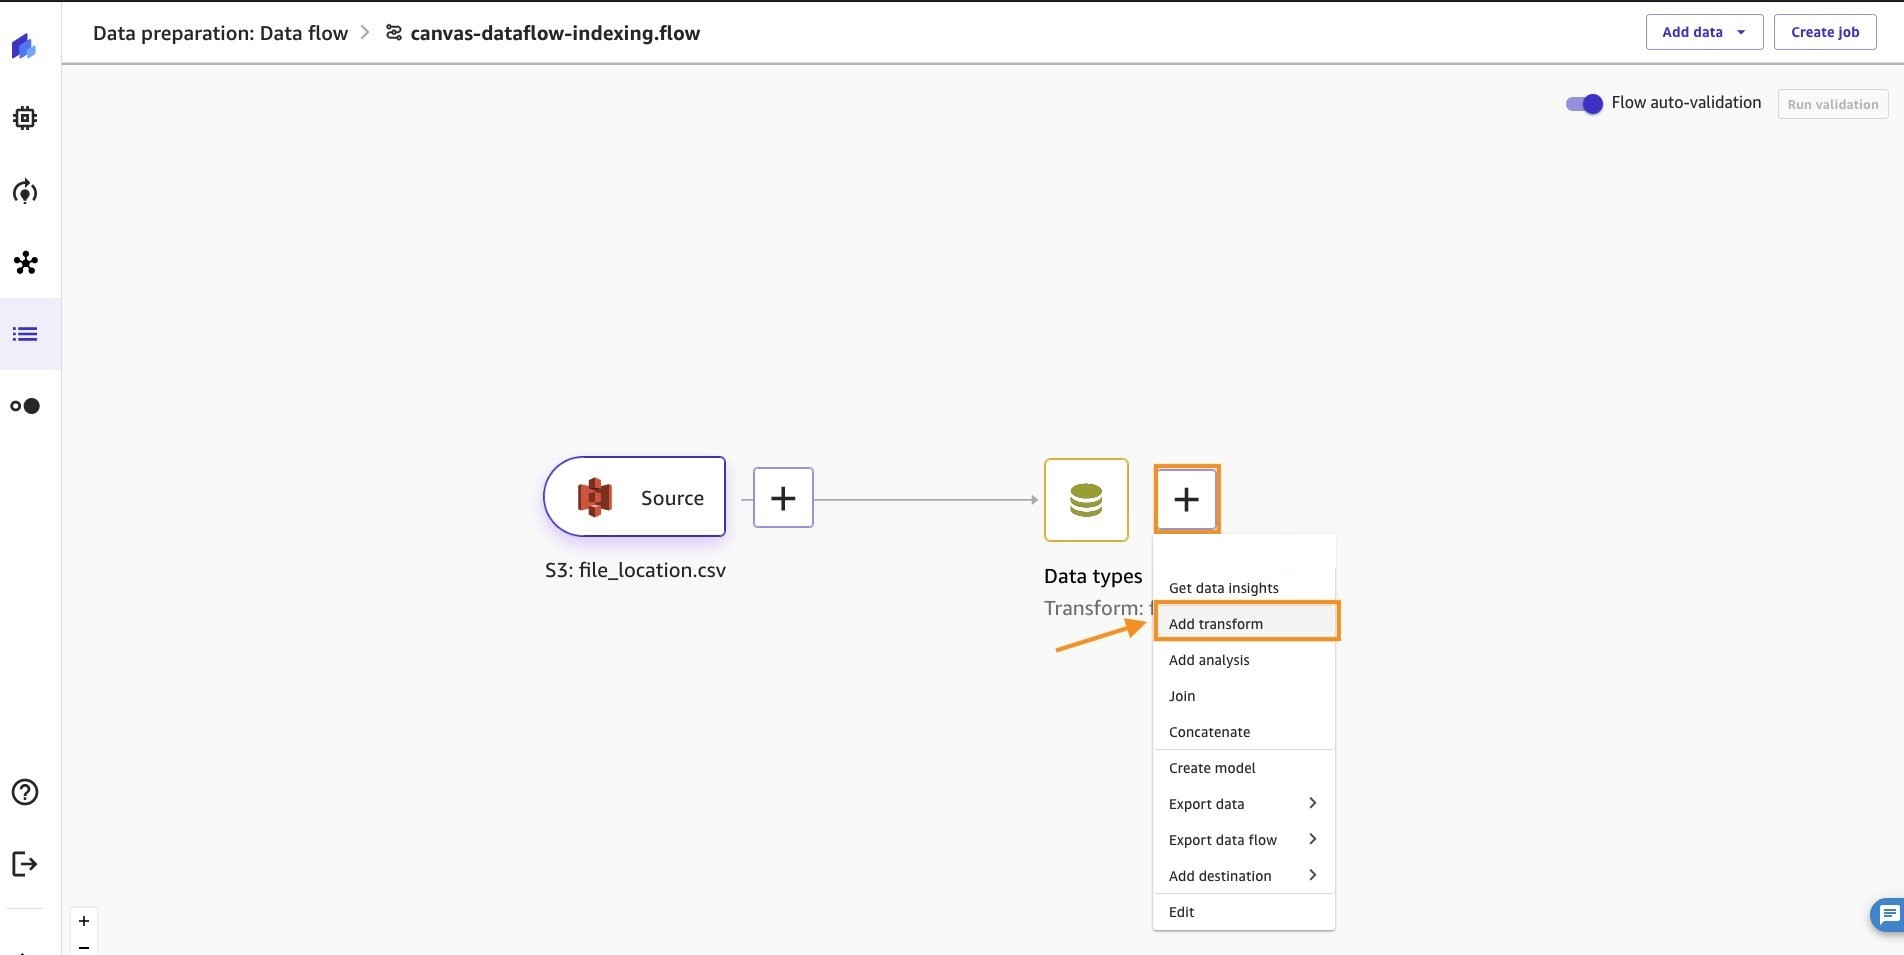Viewport: 1904px width, 955px height.
Task: Open the Help question mark icon
Action: [25, 792]
